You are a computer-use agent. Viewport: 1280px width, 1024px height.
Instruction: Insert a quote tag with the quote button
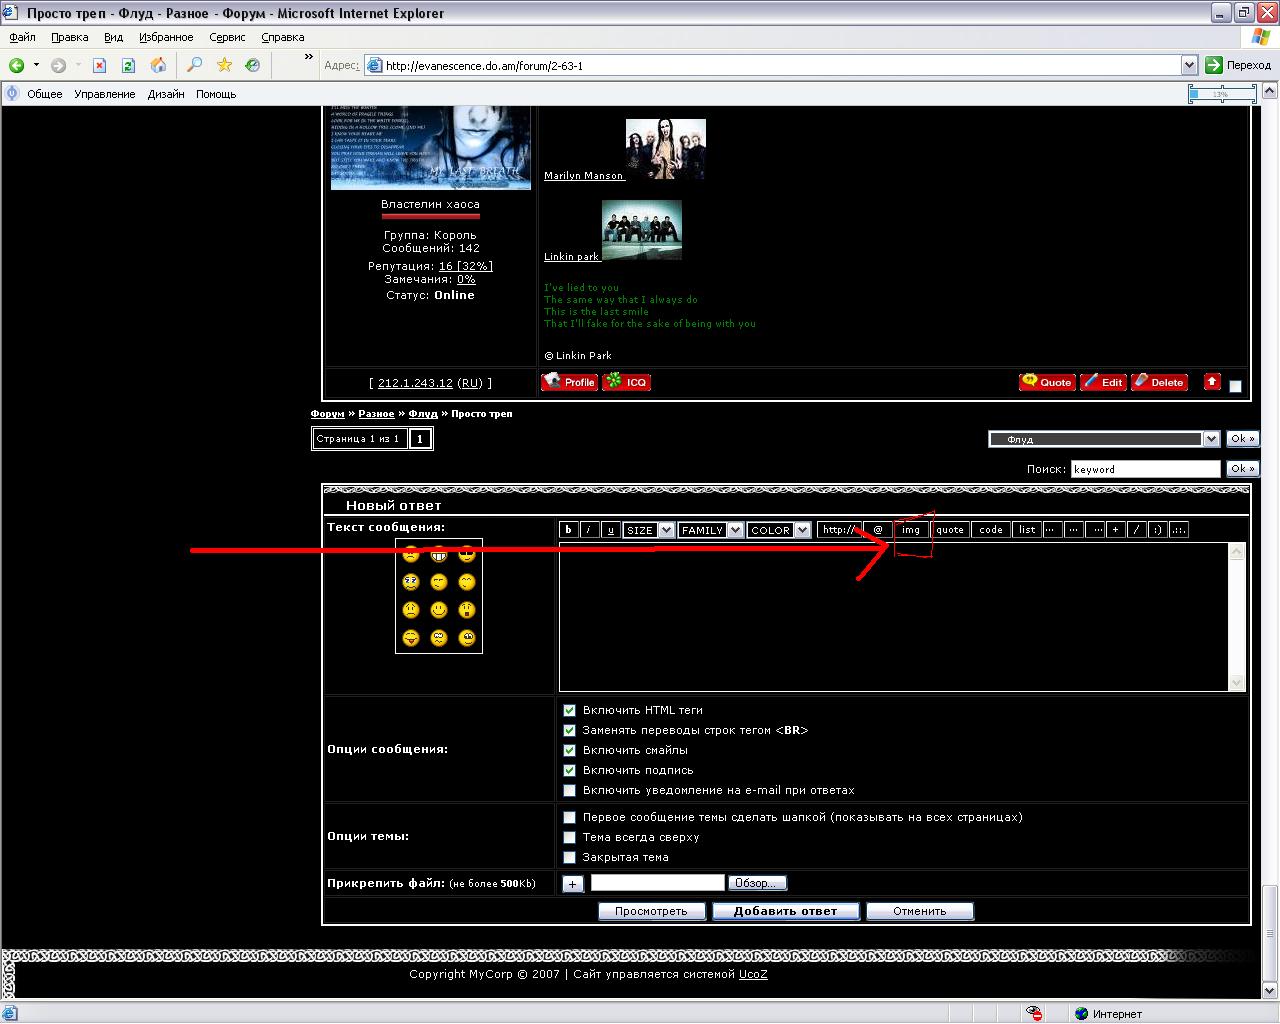click(x=950, y=530)
